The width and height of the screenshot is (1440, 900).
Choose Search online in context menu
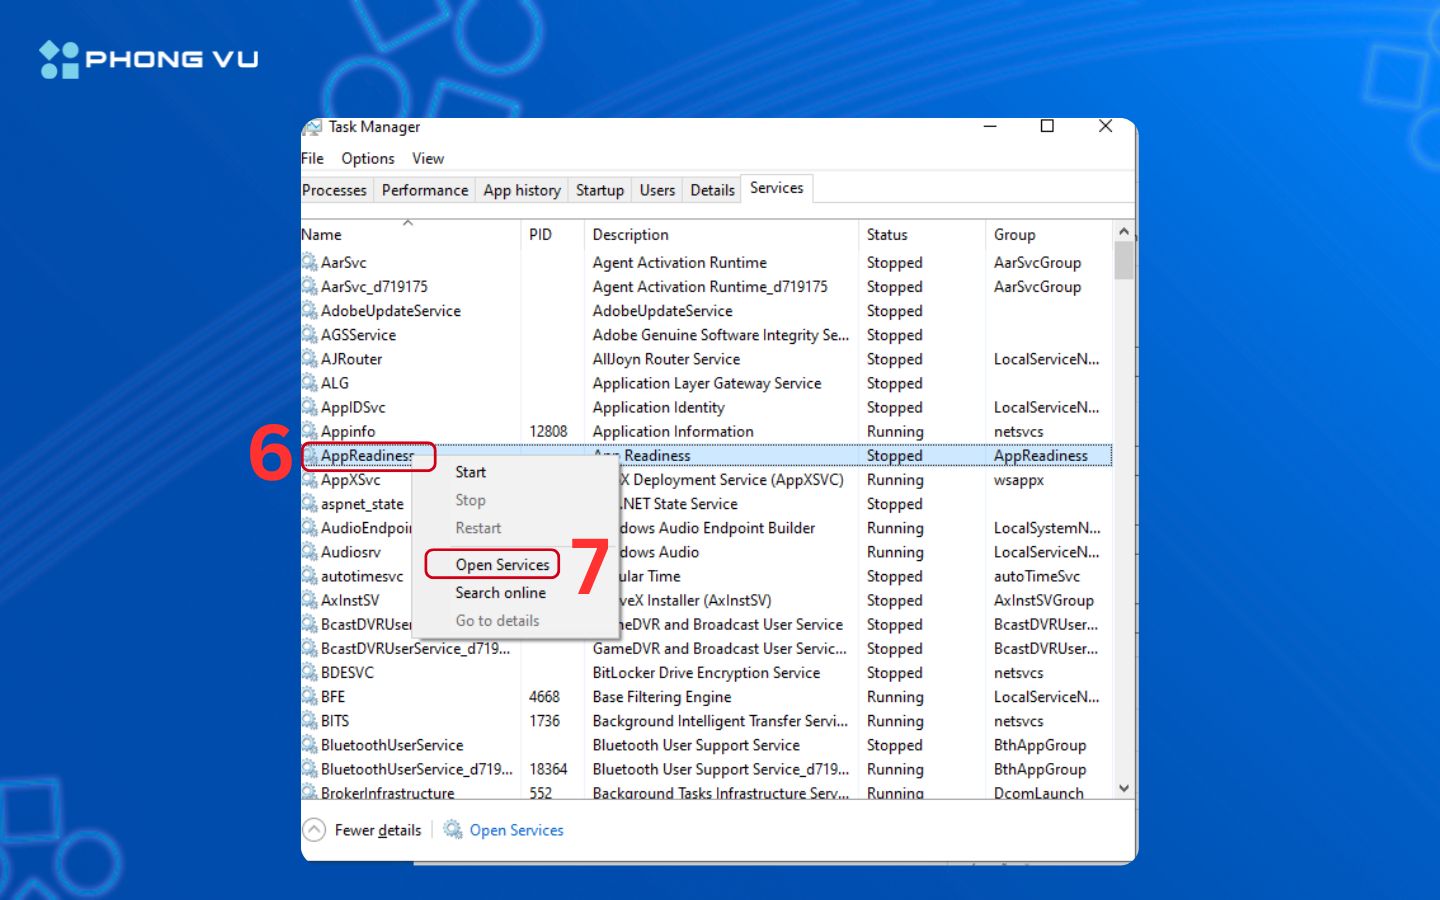coord(500,593)
